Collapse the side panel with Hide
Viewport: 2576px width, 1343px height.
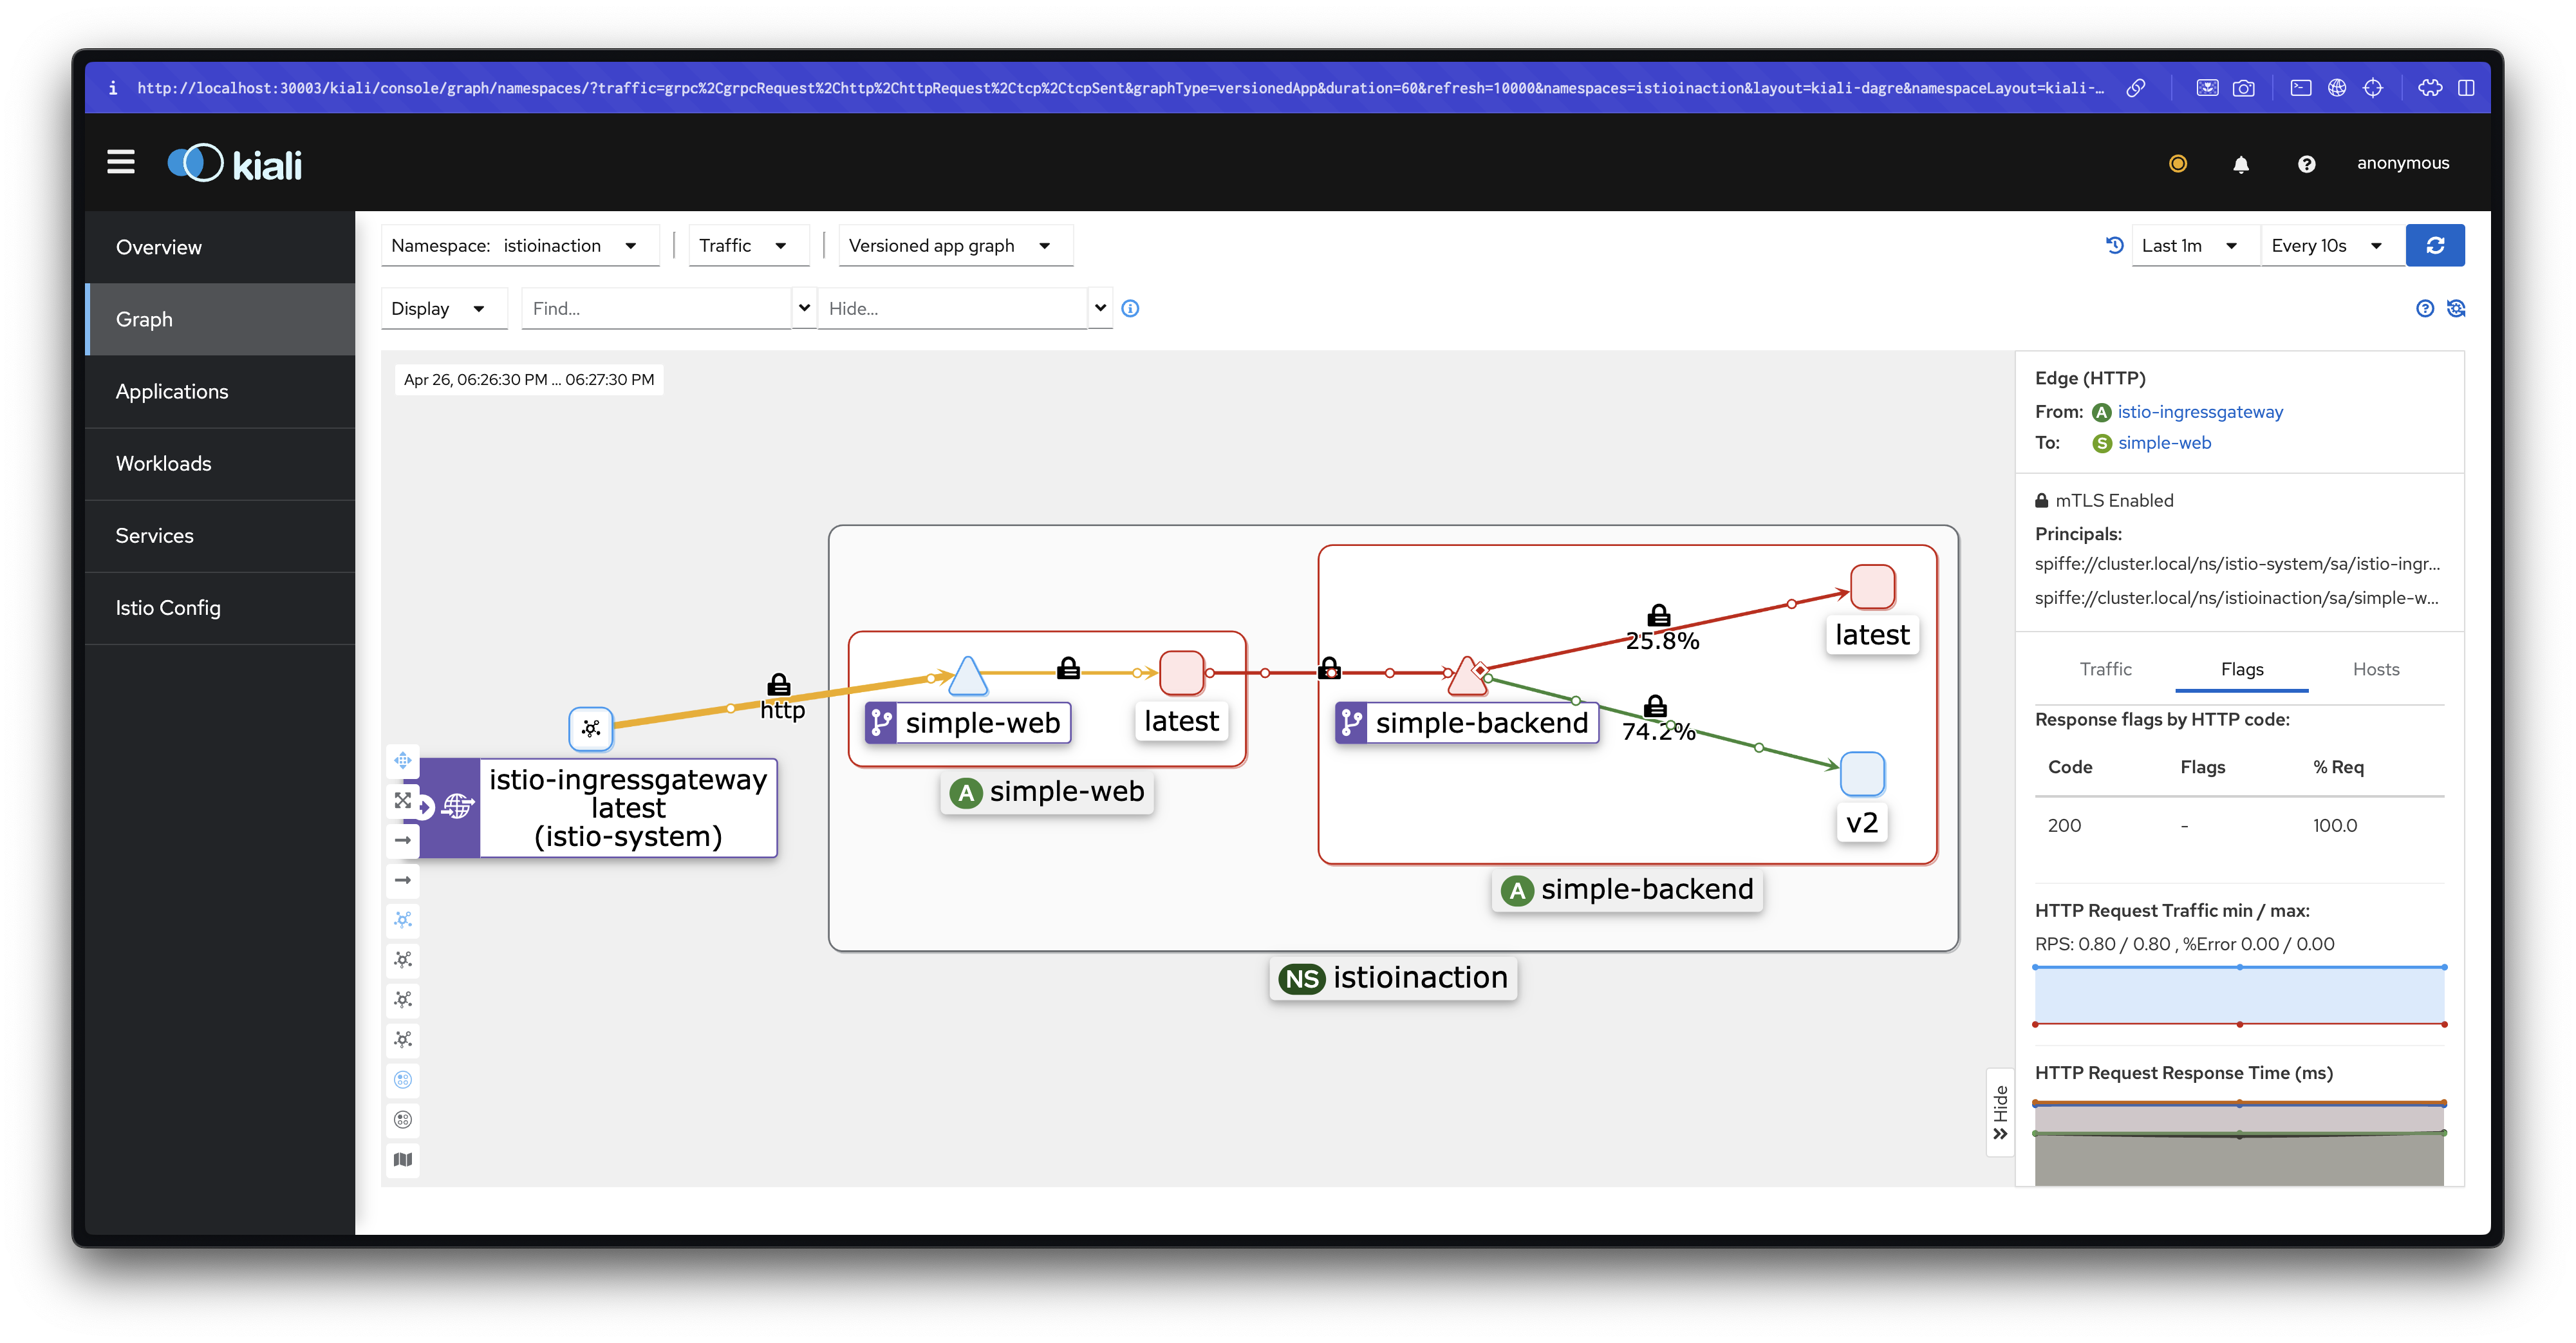[x=2000, y=1112]
